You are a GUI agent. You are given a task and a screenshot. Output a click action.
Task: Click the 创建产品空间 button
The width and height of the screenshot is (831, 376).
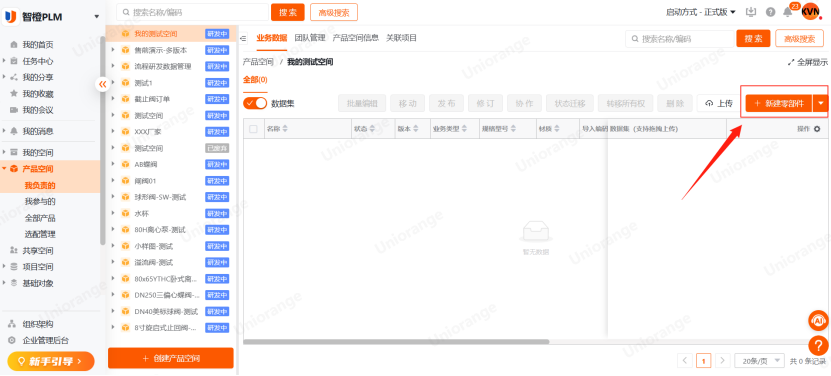coord(171,358)
